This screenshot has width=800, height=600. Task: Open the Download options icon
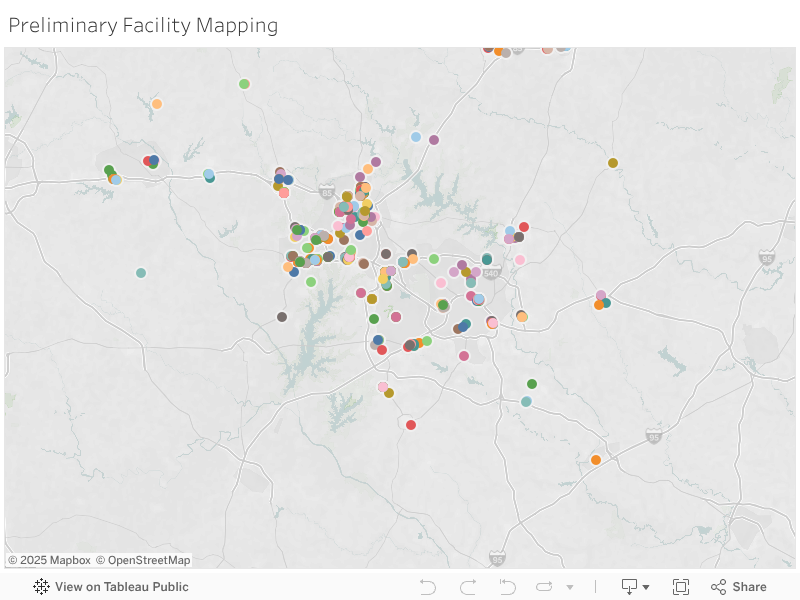point(629,586)
